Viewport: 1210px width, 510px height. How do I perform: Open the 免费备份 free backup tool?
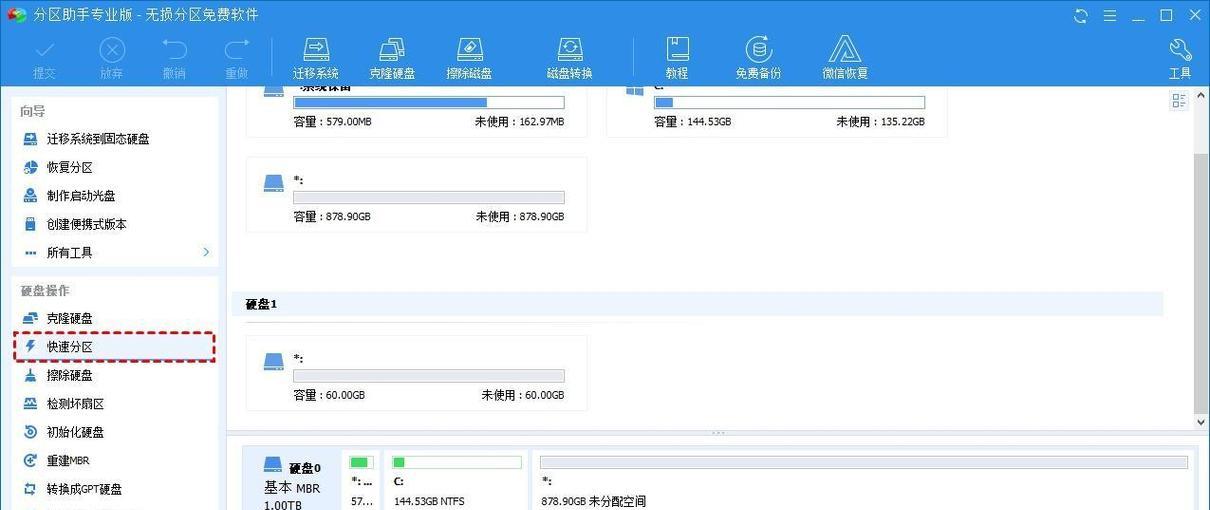(x=758, y=59)
